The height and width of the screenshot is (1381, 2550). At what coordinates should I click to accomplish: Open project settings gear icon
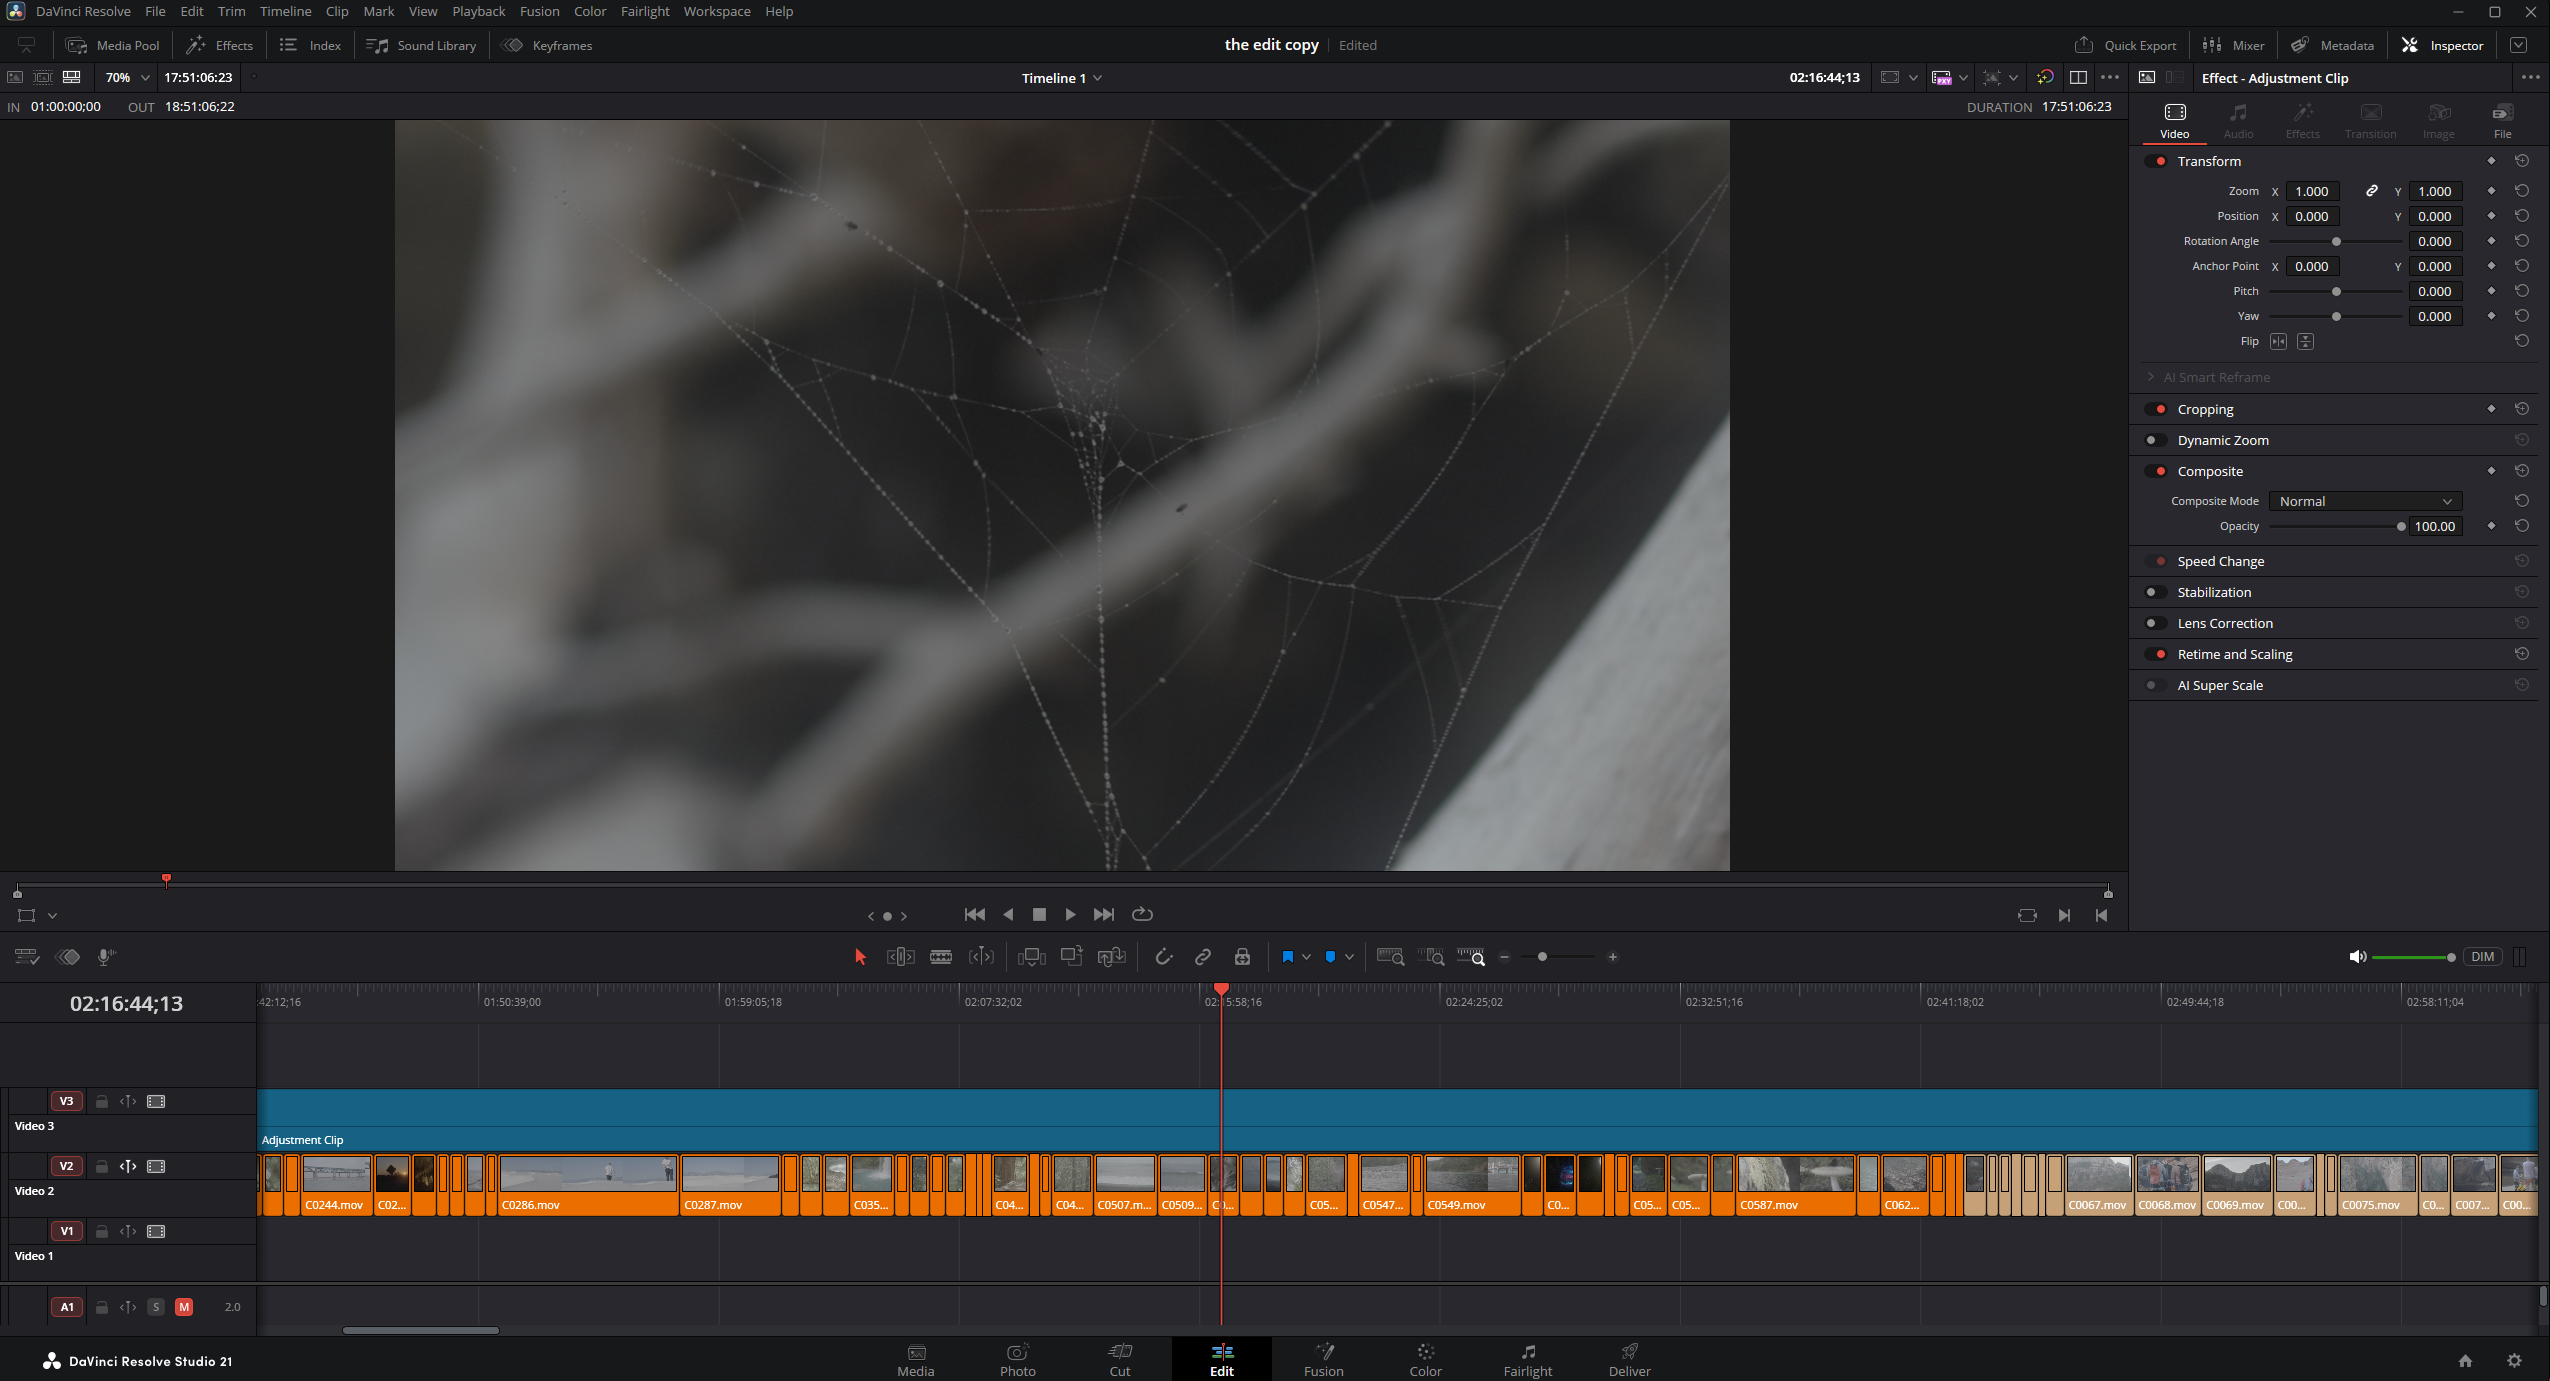pyautogui.click(x=2514, y=1360)
